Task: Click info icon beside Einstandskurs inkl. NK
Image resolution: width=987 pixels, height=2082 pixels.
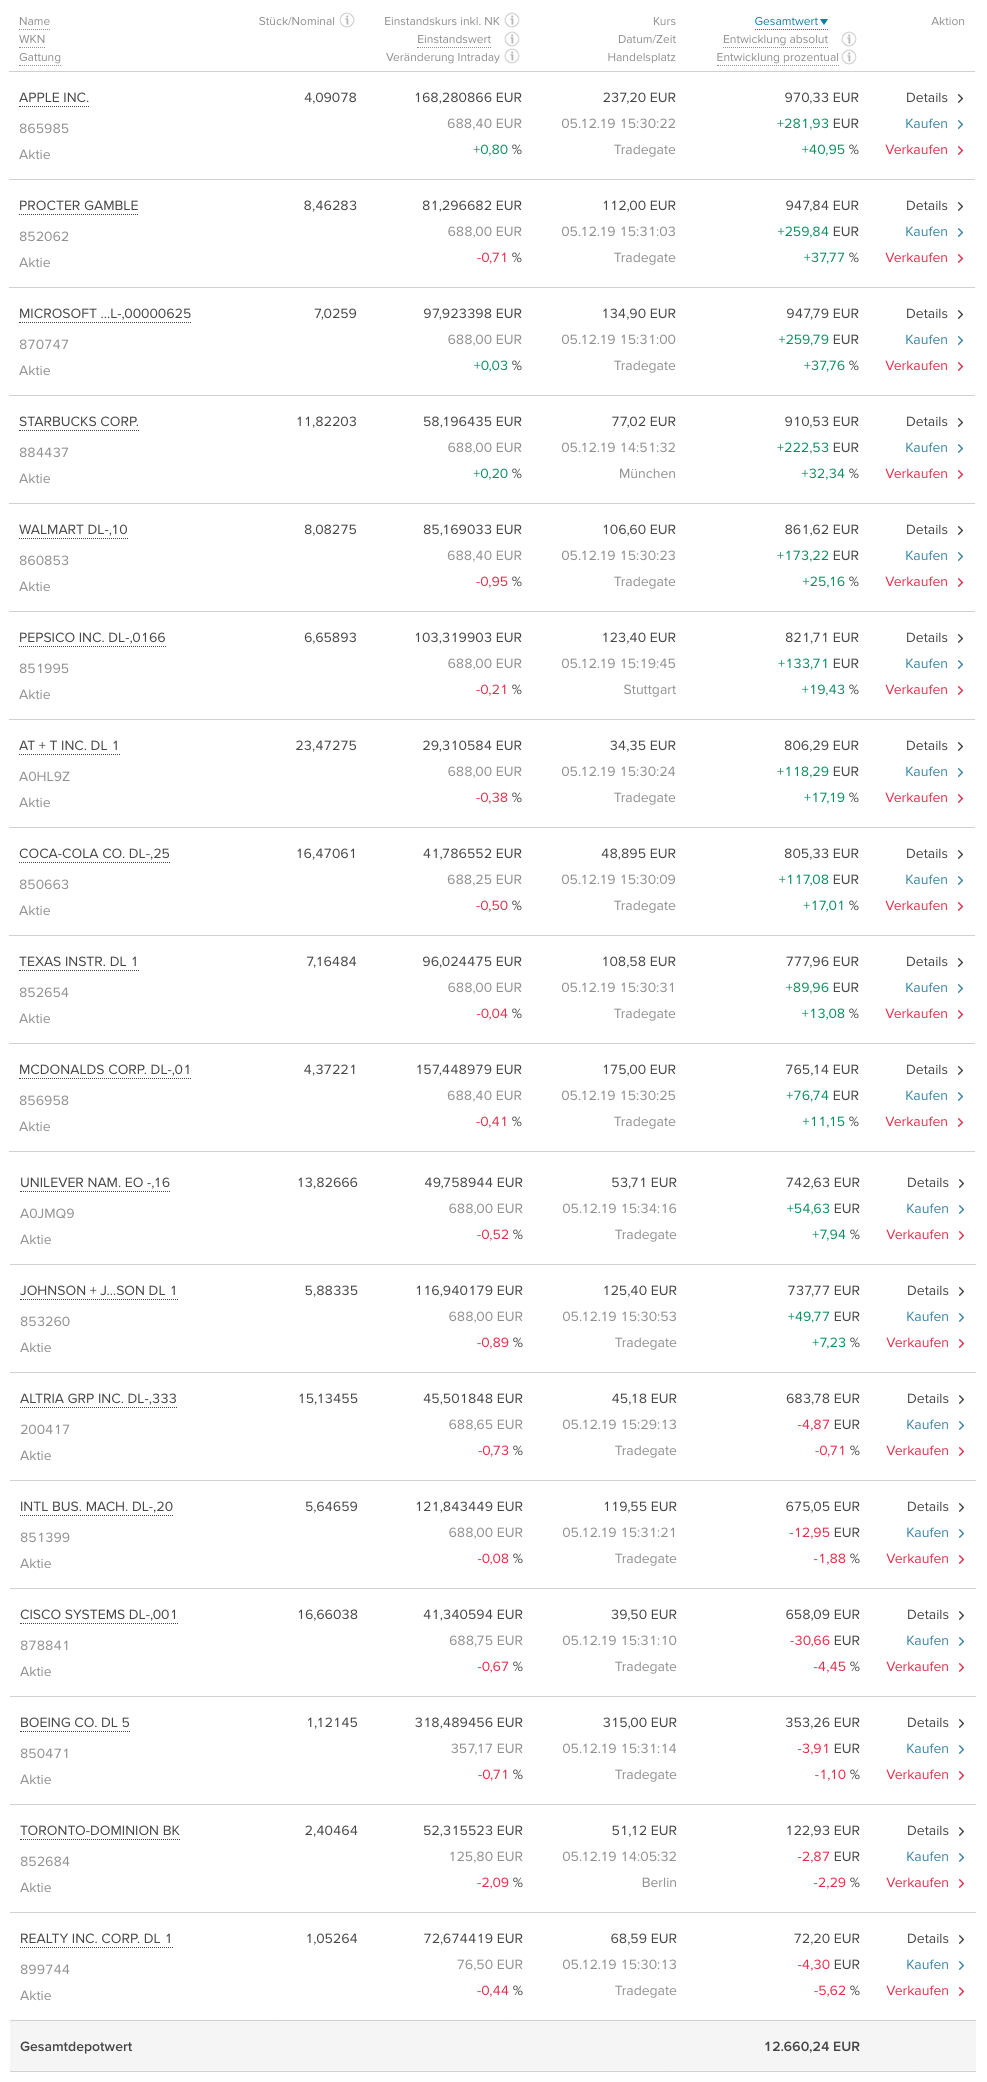Action: [512, 20]
